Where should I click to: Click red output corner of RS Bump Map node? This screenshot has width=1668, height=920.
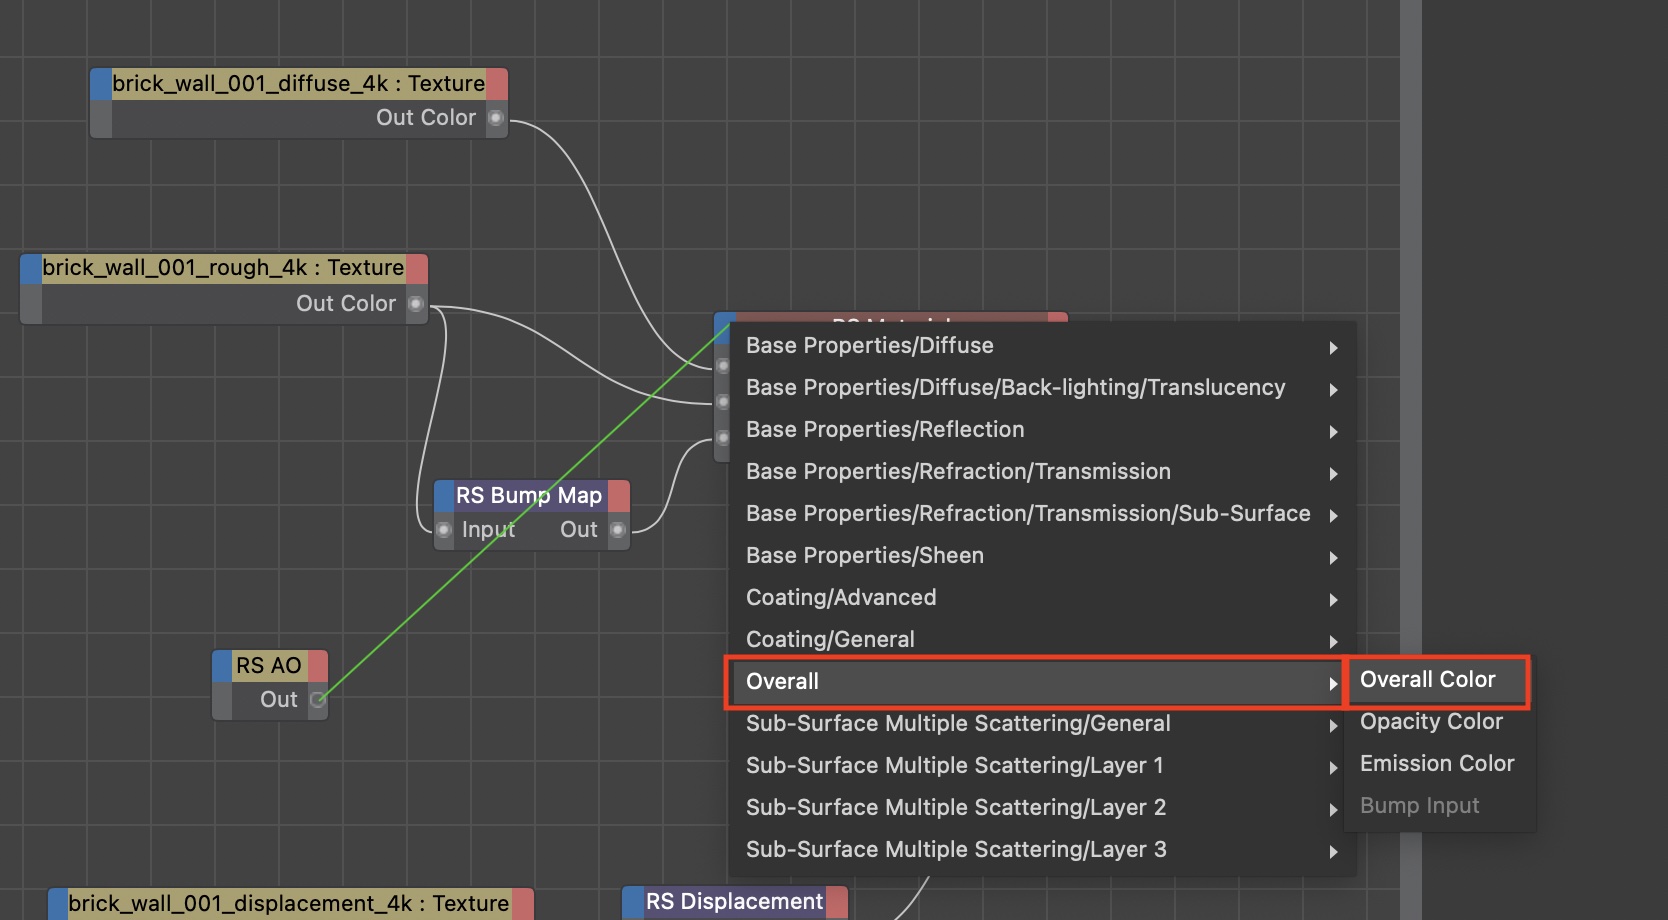click(619, 496)
